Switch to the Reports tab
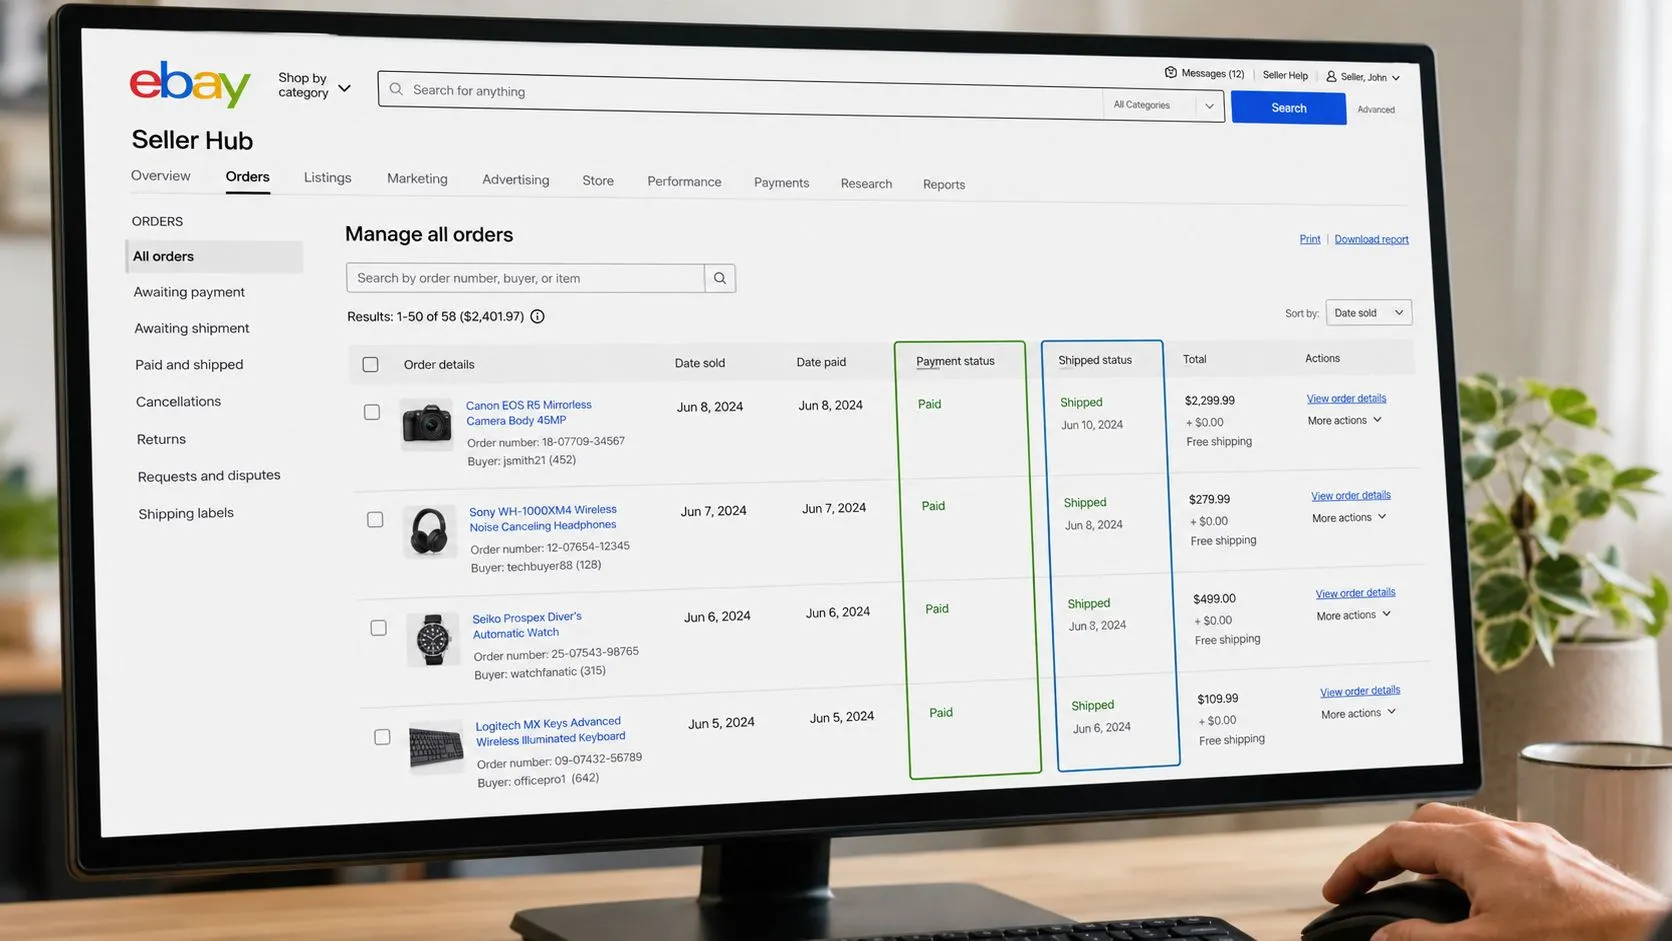This screenshot has height=941, width=1672. pyautogui.click(x=944, y=184)
